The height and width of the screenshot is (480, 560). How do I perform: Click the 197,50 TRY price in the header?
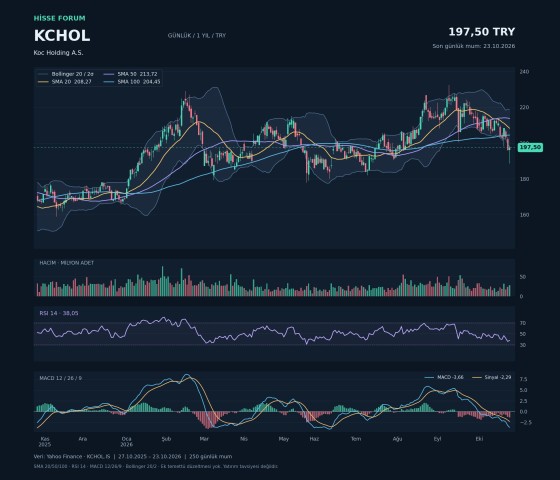(481, 32)
